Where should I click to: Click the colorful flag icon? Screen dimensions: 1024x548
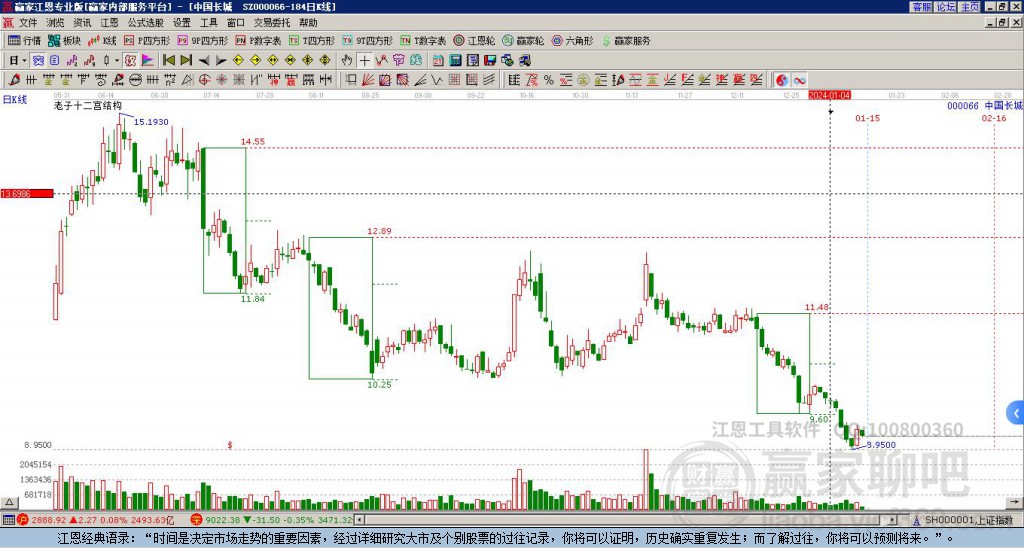tap(148, 60)
